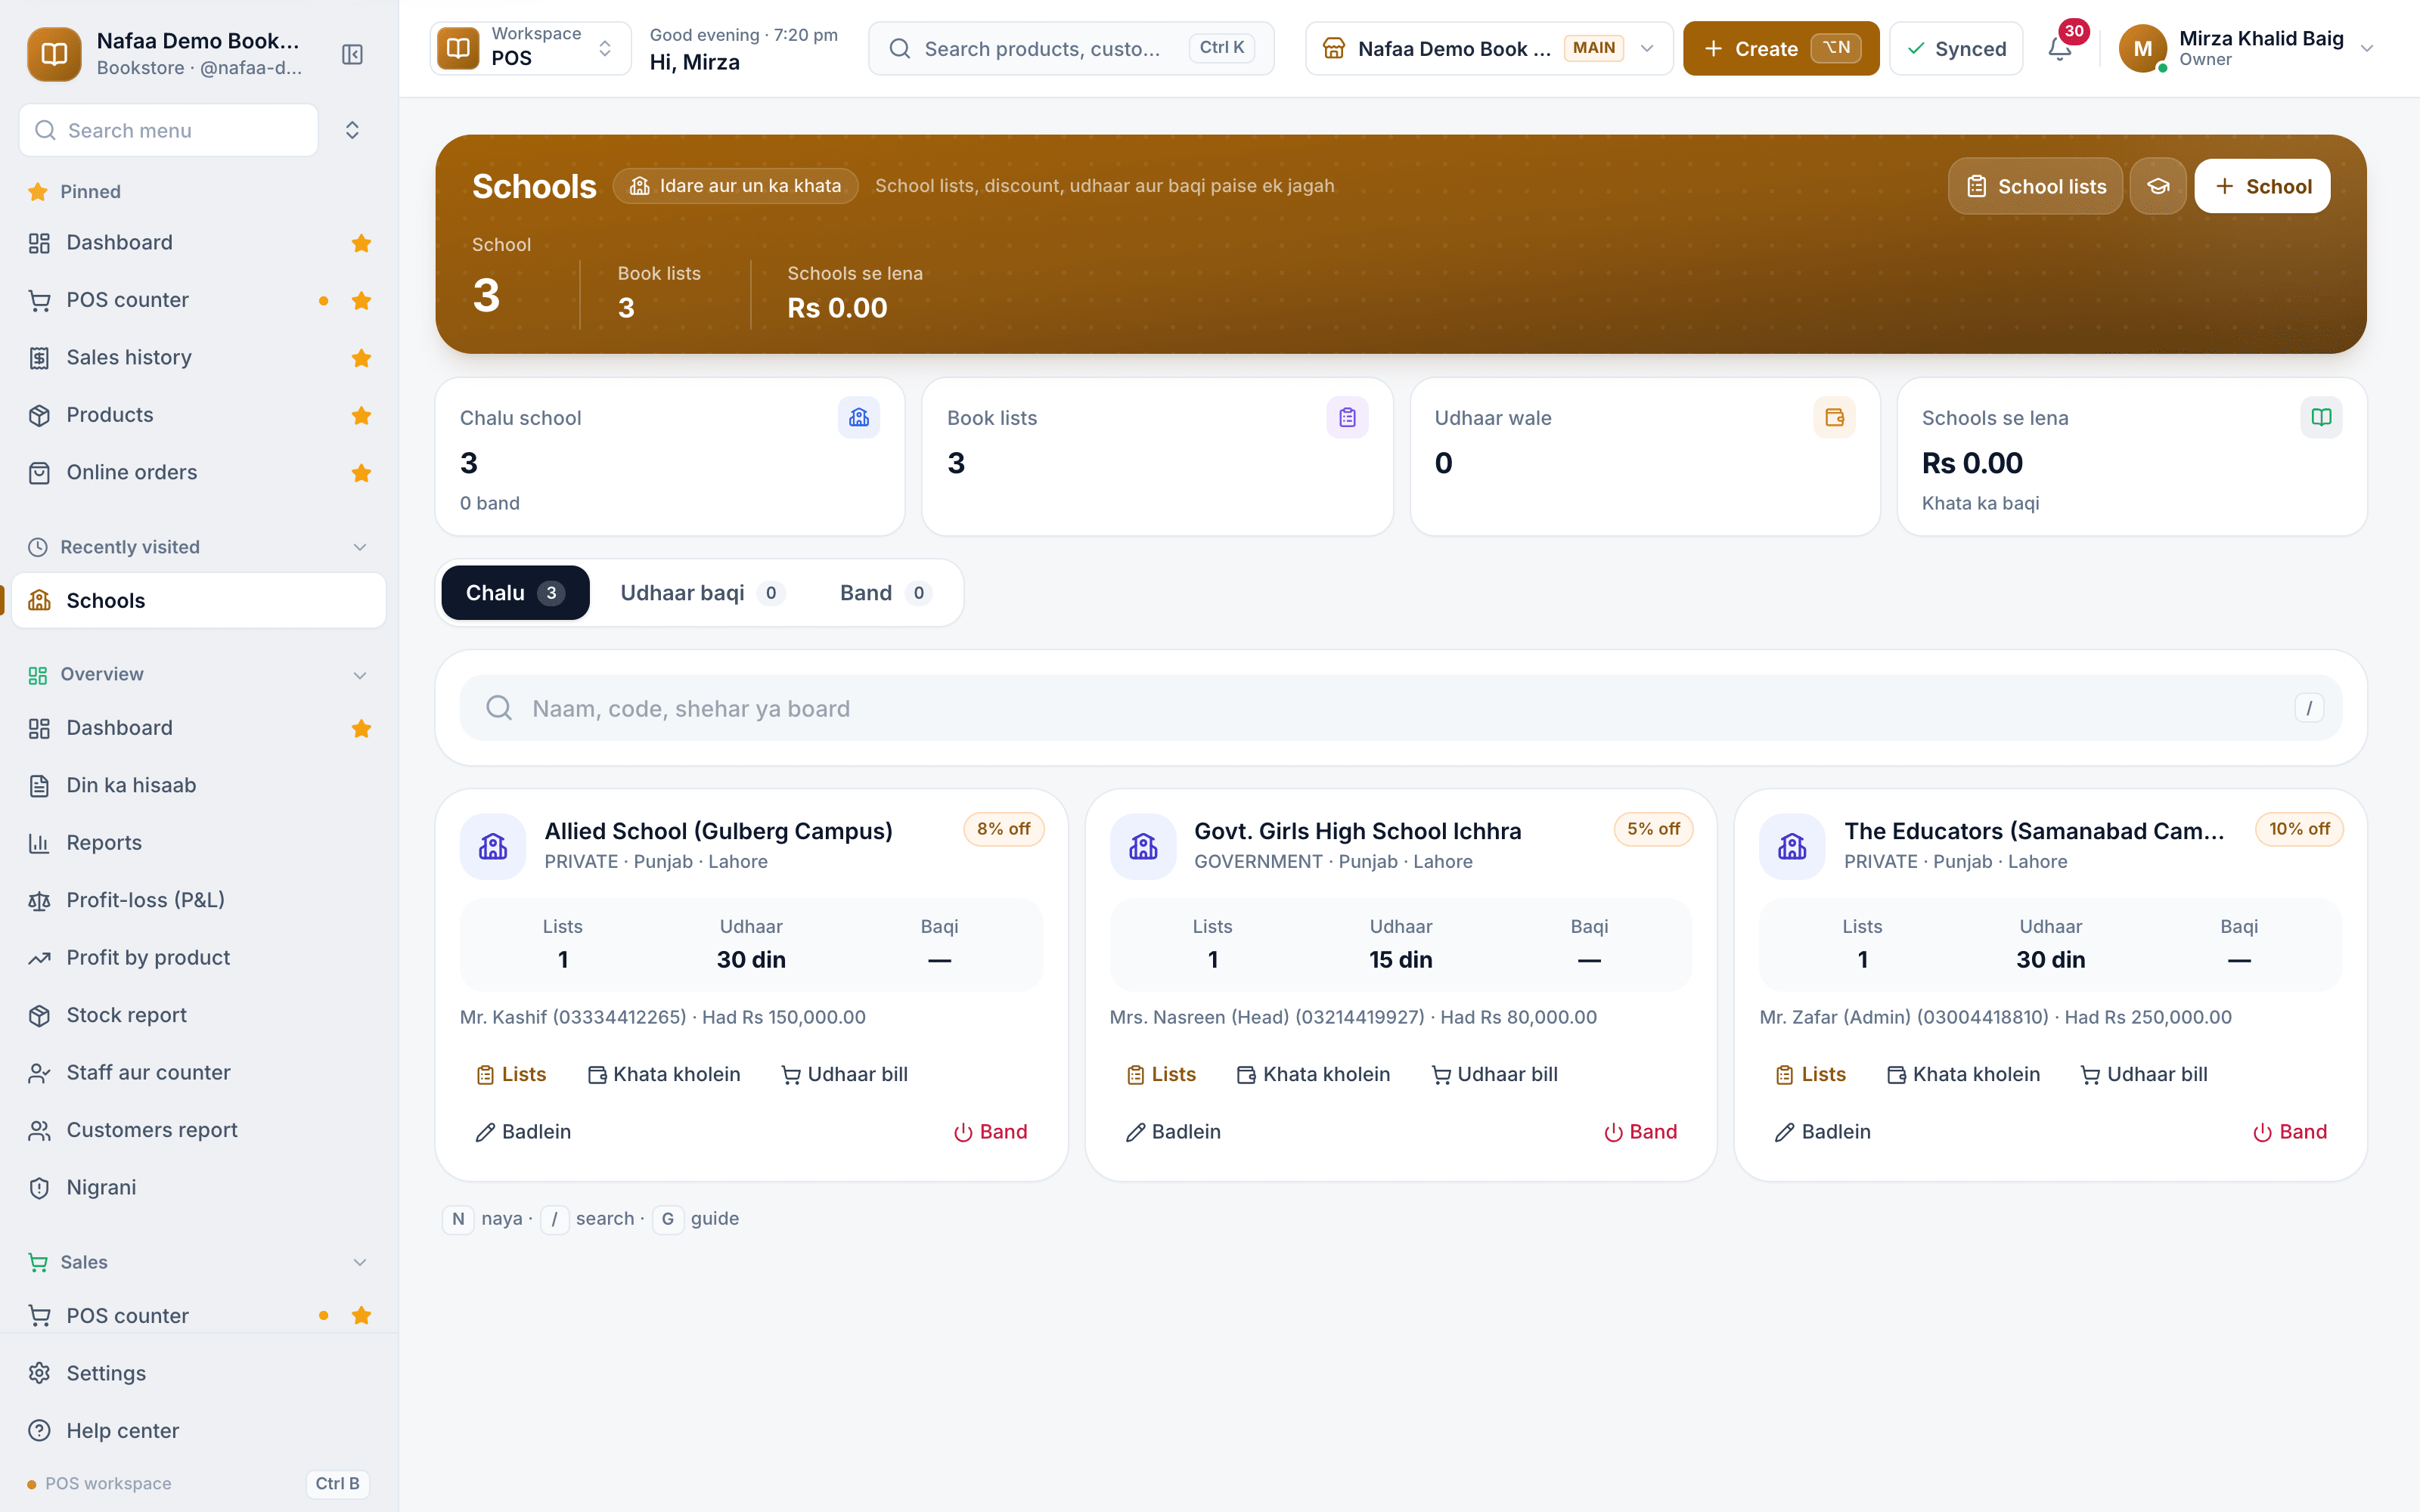
Task: Click Udhaar bill for The Educators
Action: point(2144,1074)
